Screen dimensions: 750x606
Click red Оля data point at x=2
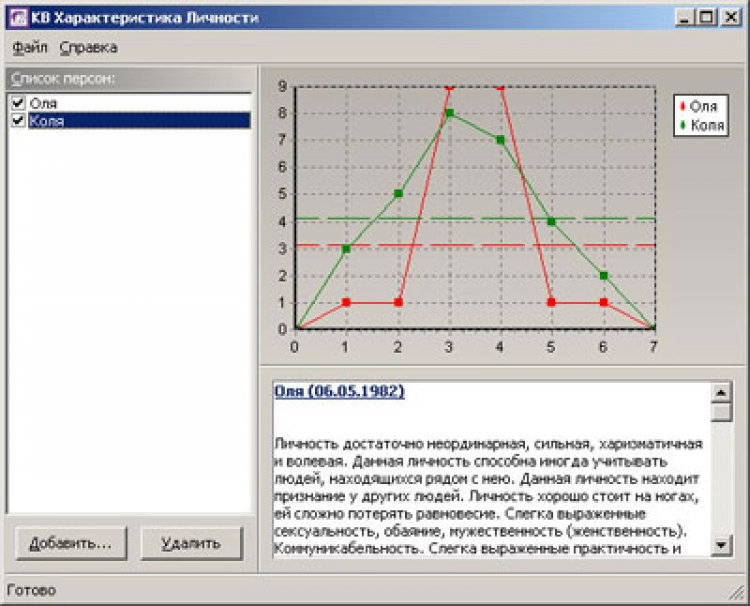(x=398, y=302)
